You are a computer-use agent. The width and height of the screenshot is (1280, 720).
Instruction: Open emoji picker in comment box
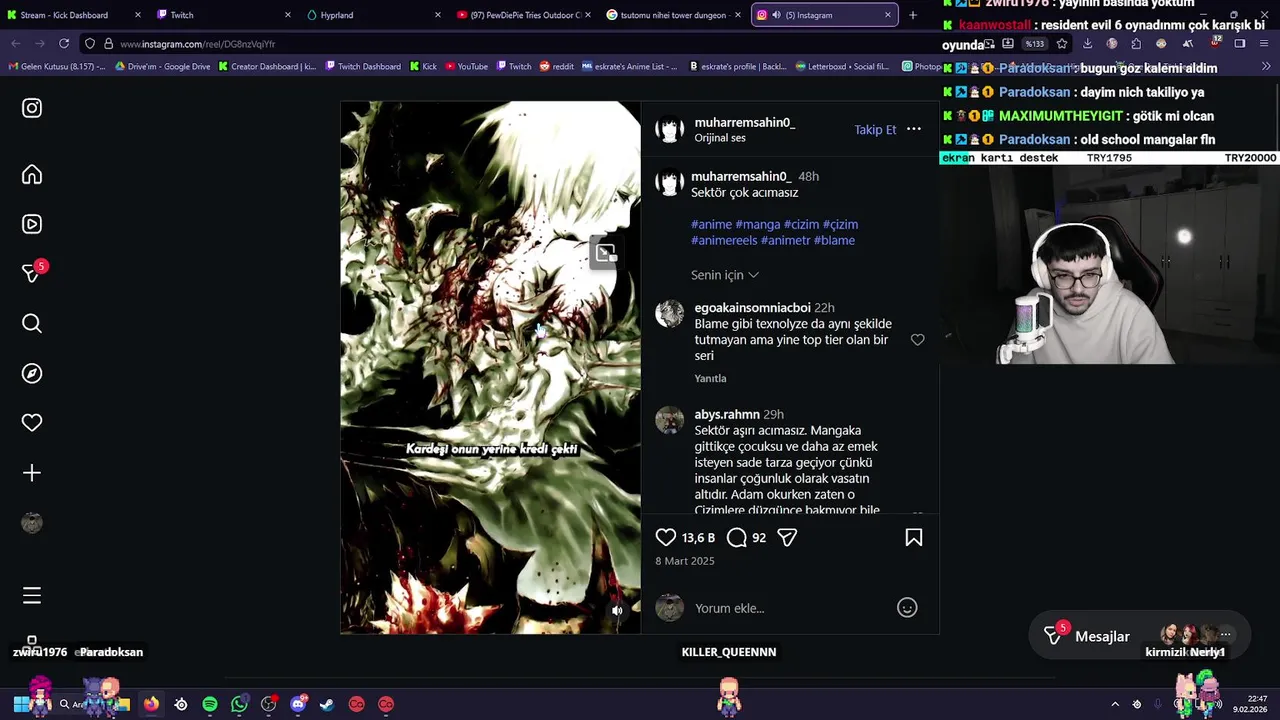pos(907,608)
